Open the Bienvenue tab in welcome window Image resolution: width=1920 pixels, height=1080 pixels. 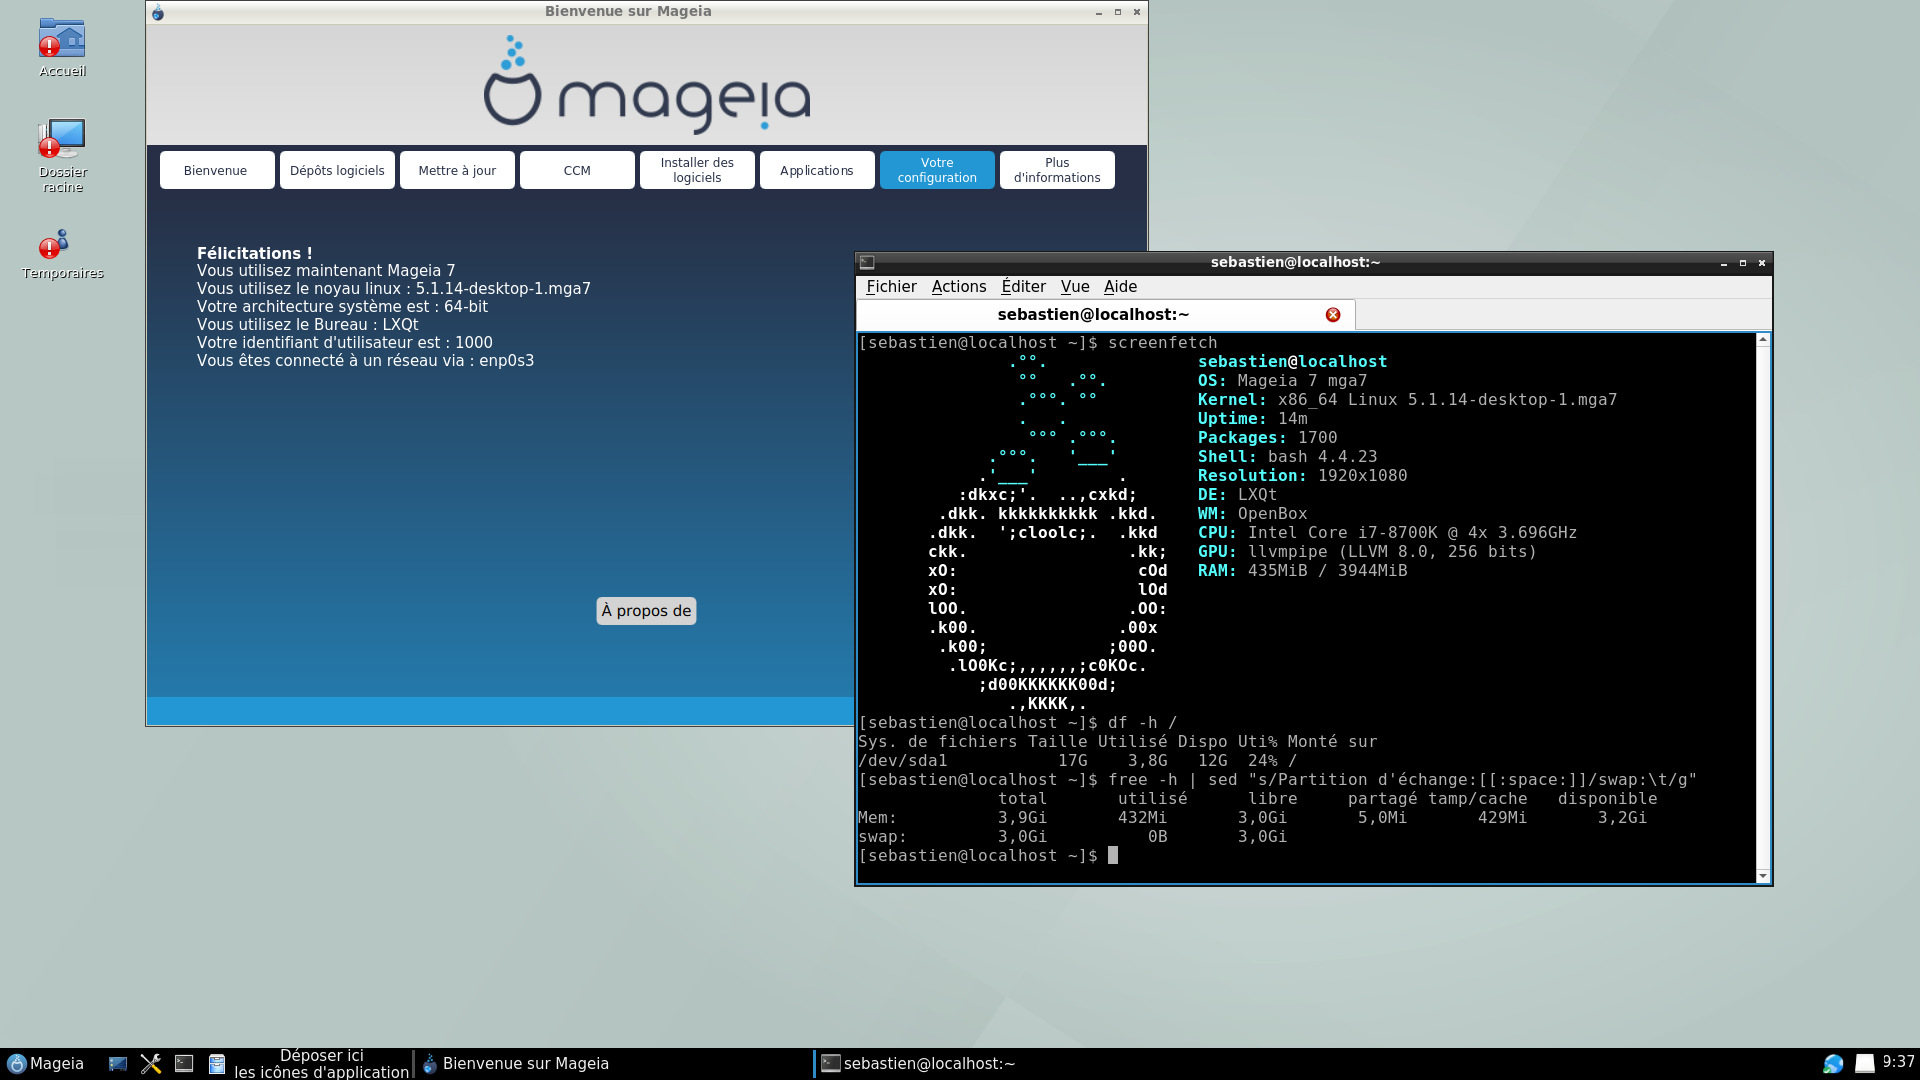tap(216, 170)
